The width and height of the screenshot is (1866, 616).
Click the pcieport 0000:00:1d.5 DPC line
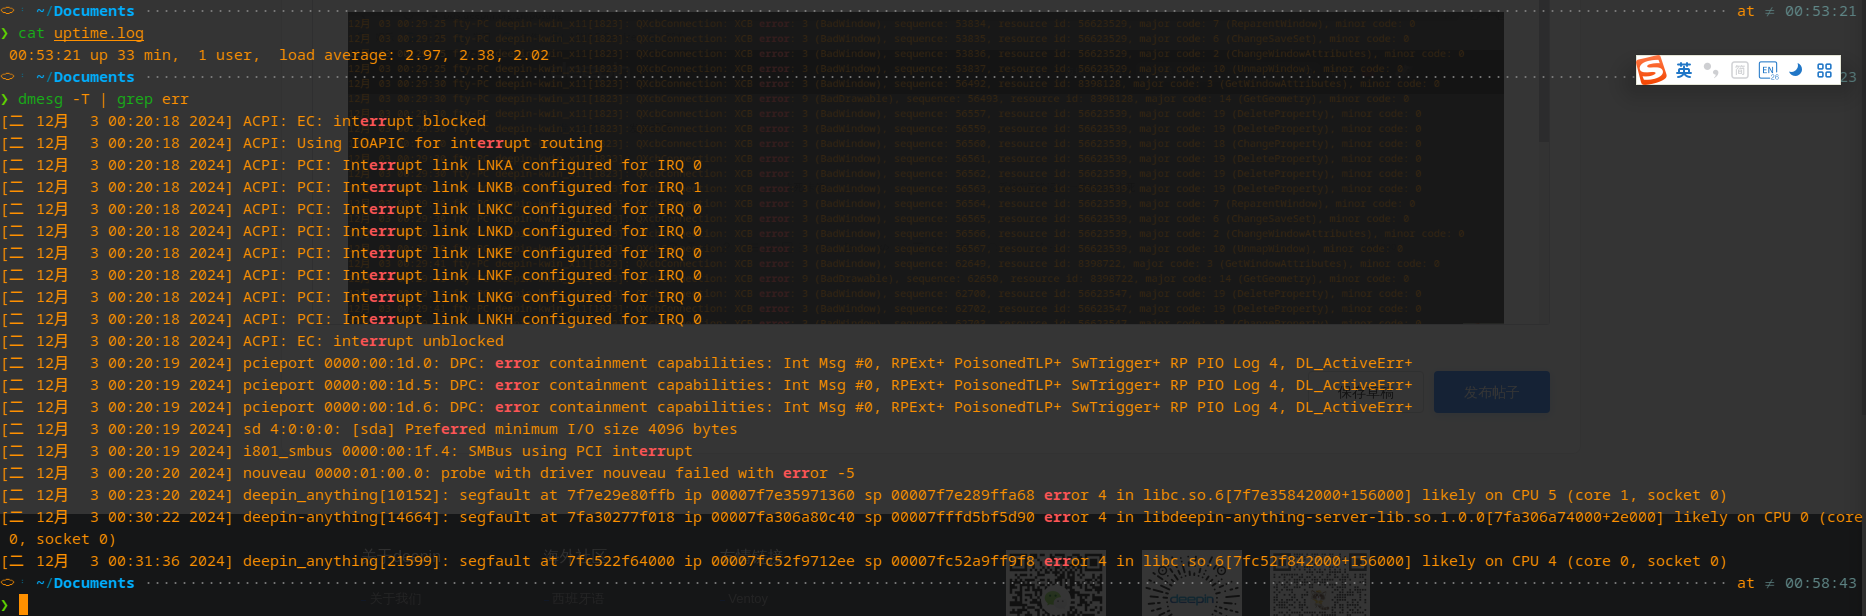(707, 385)
